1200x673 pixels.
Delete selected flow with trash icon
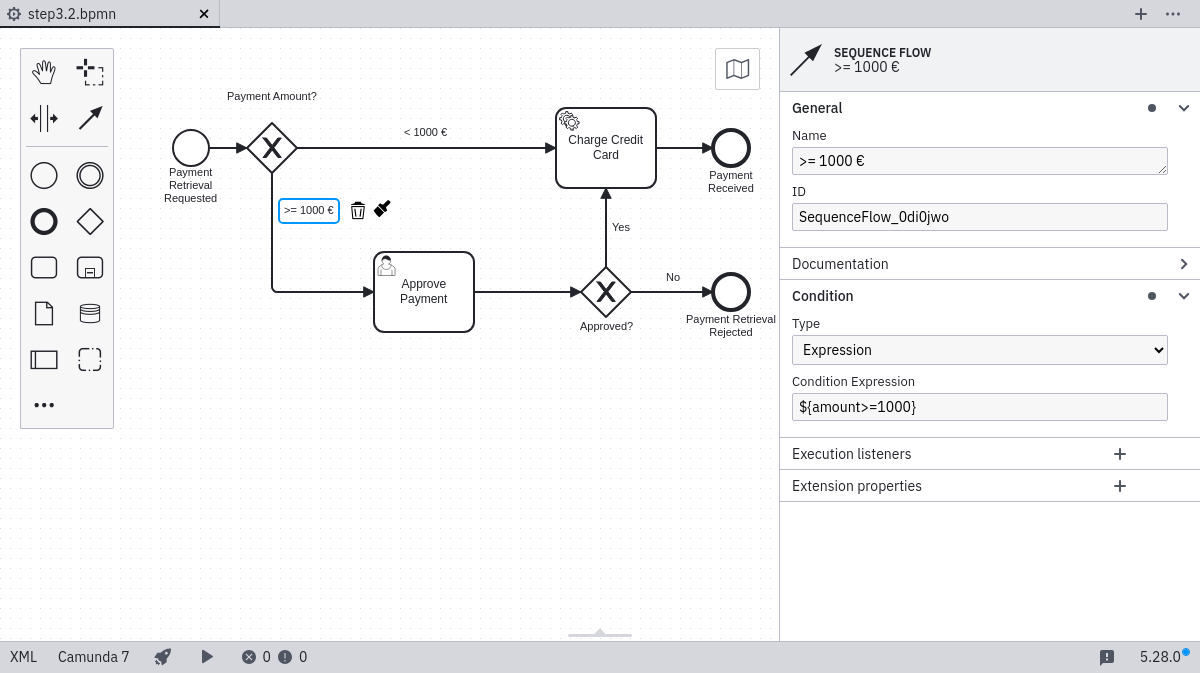(x=358, y=210)
